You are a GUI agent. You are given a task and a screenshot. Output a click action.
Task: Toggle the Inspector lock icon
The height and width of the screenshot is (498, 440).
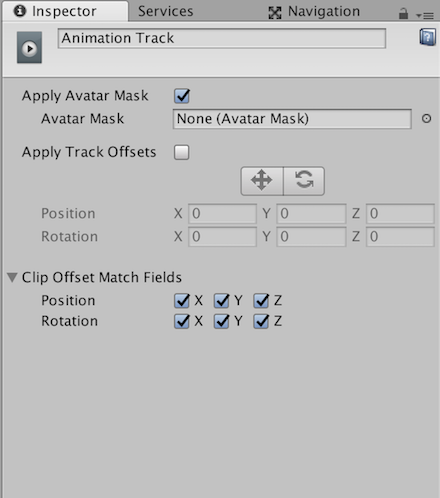pyautogui.click(x=403, y=14)
